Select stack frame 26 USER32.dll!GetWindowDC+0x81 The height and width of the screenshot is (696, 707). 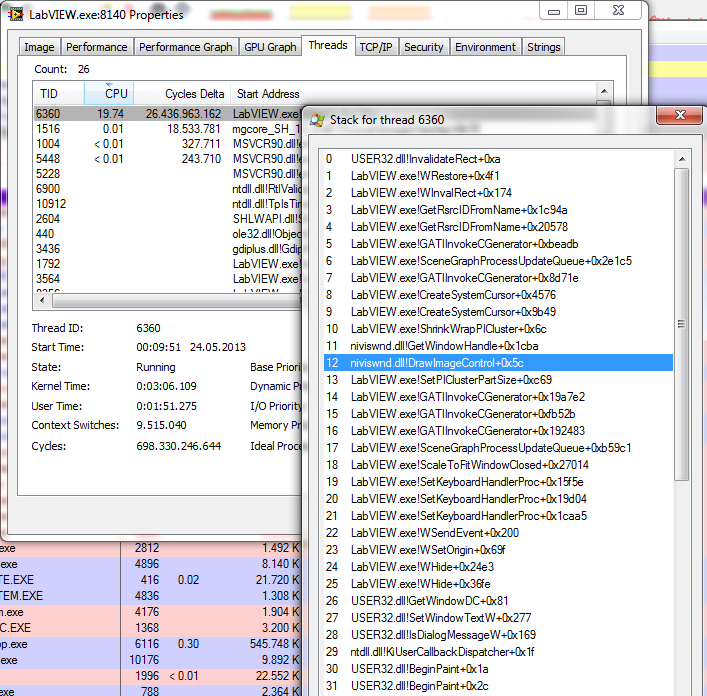click(498, 601)
